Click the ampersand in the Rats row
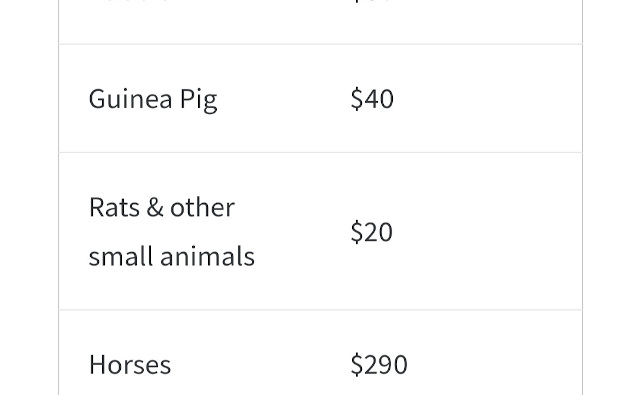 click(x=155, y=207)
